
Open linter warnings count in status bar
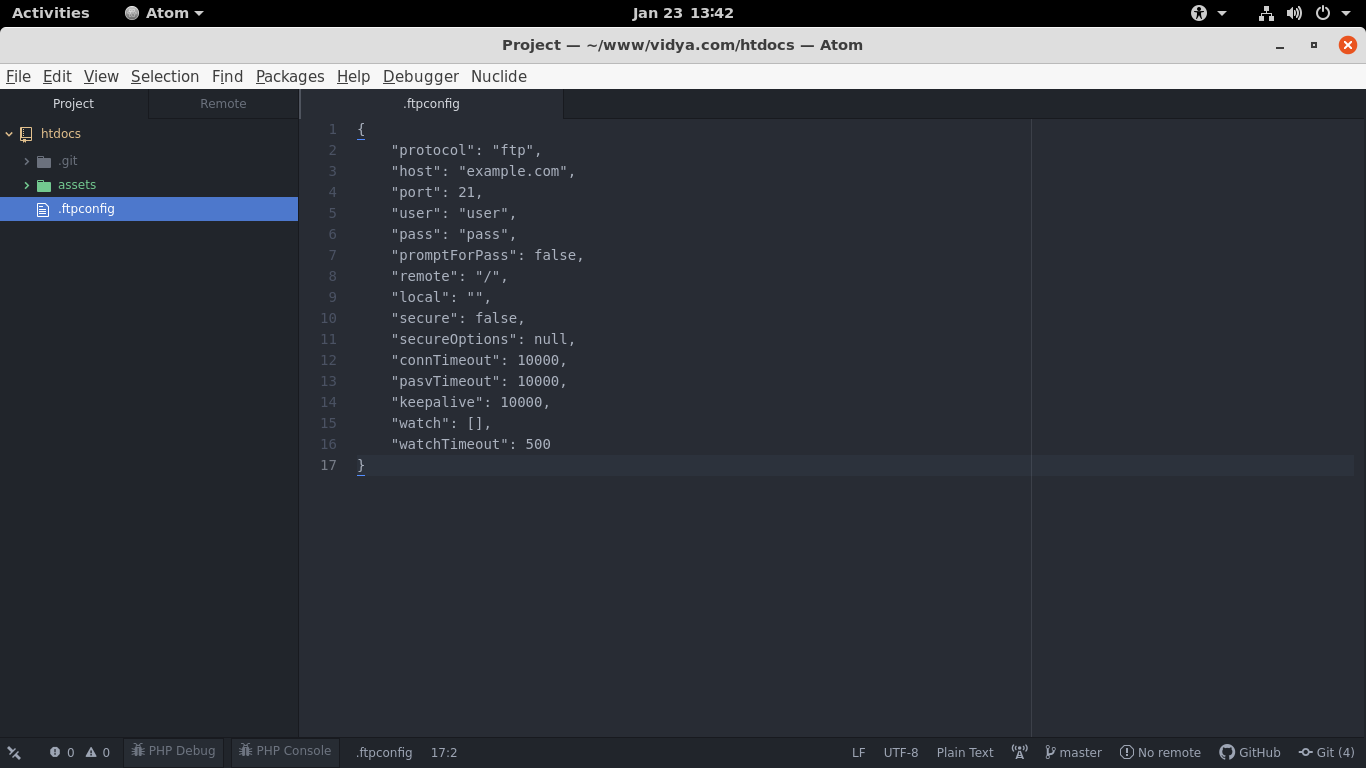pyautogui.click(x=98, y=753)
